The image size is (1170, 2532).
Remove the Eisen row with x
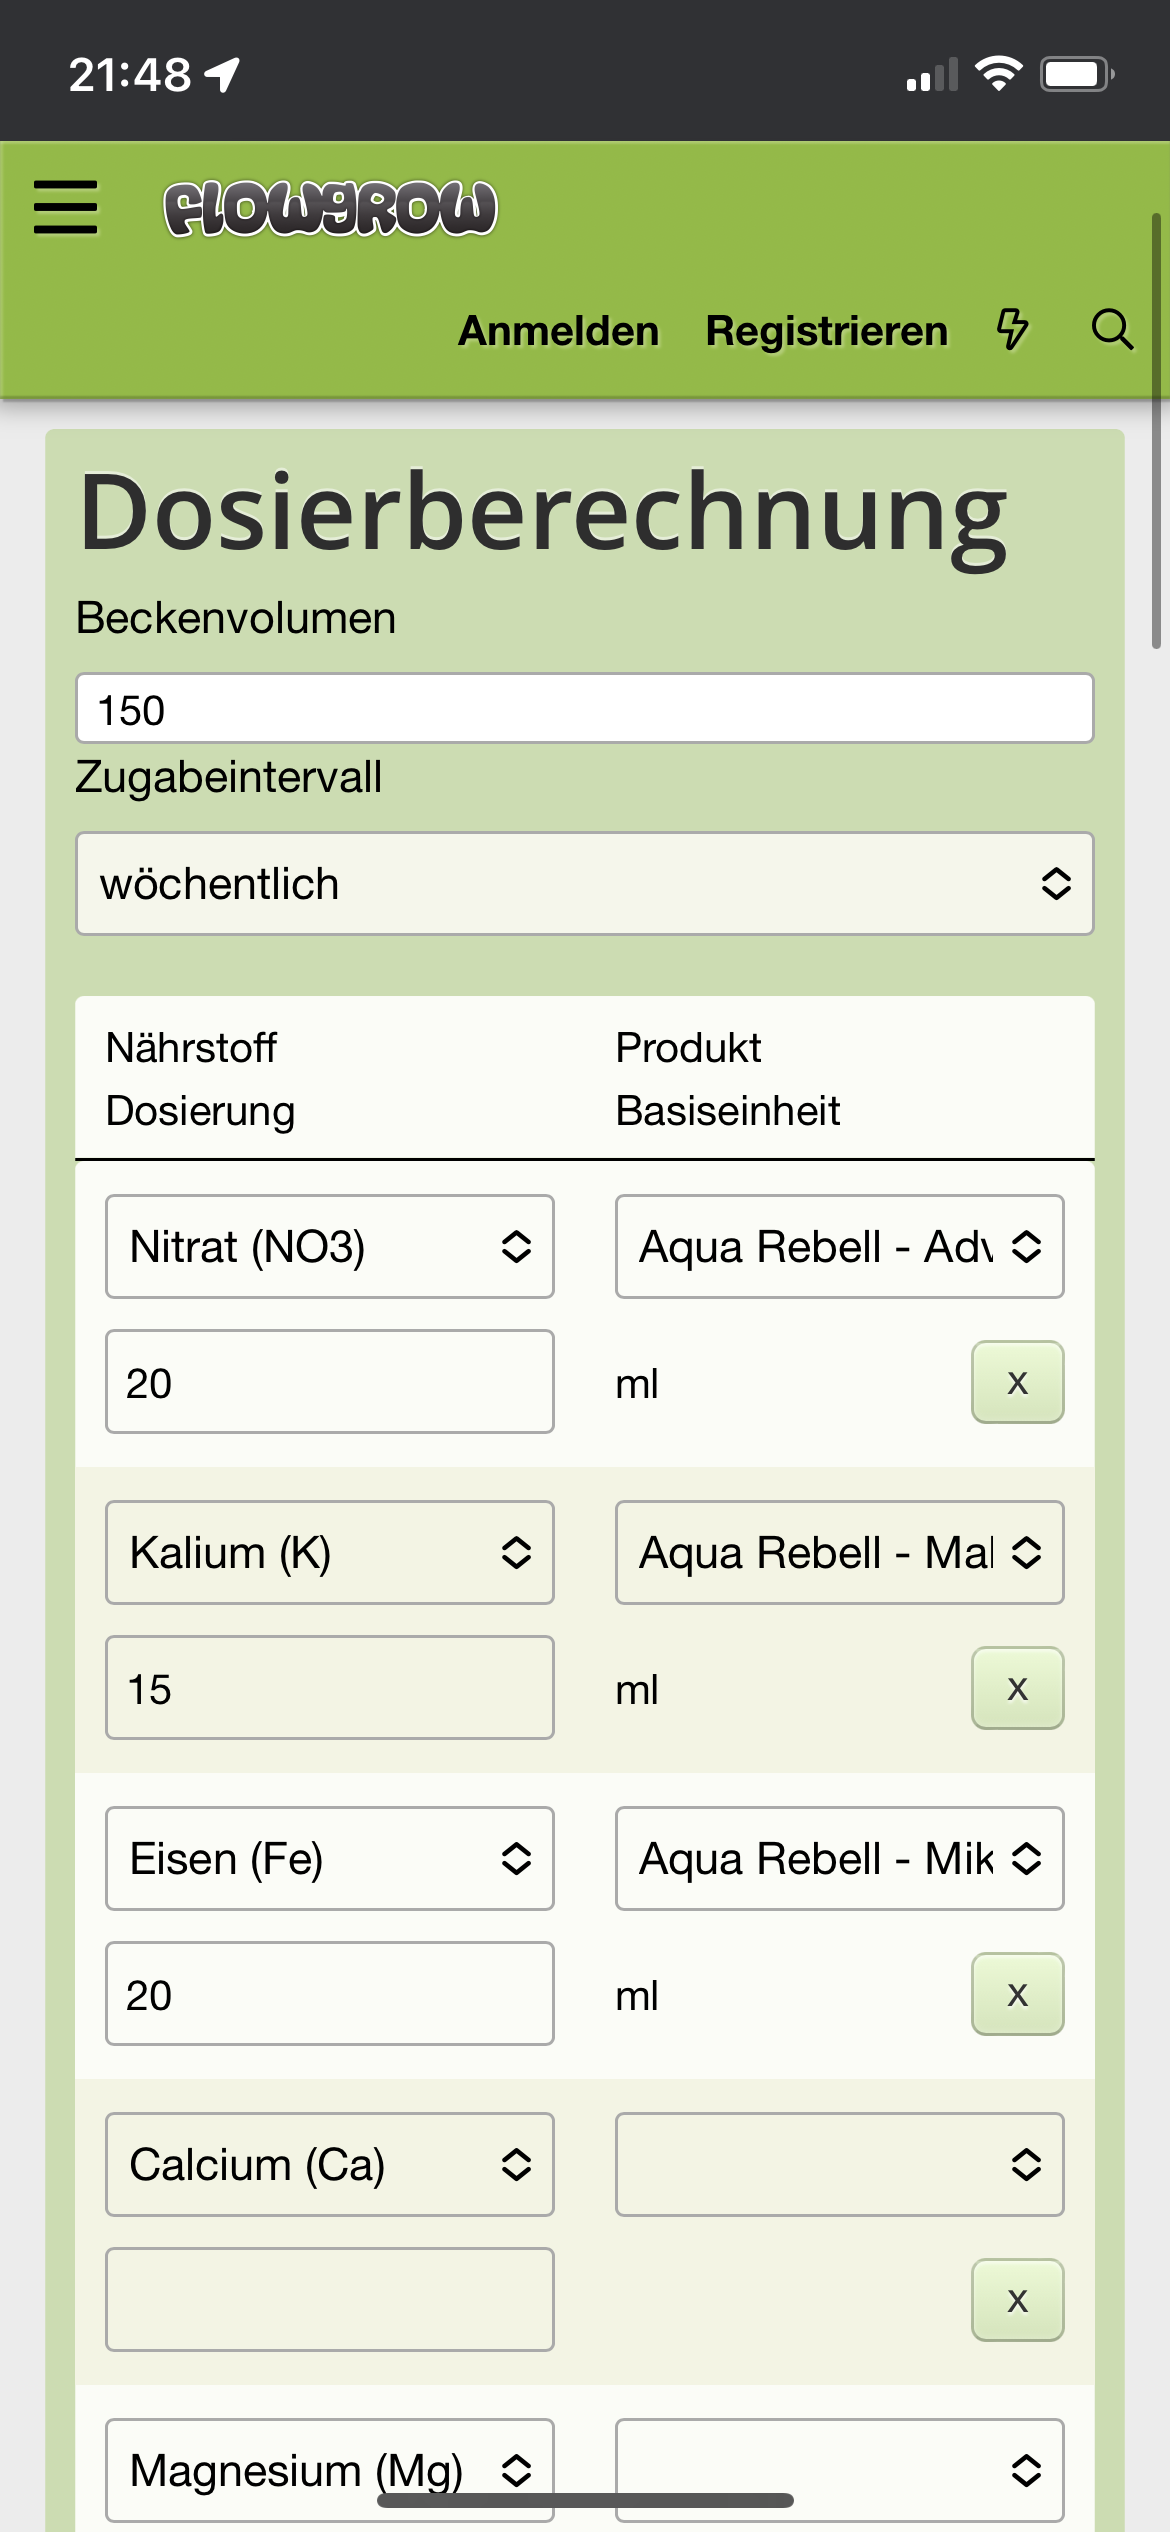pyautogui.click(x=1017, y=1994)
